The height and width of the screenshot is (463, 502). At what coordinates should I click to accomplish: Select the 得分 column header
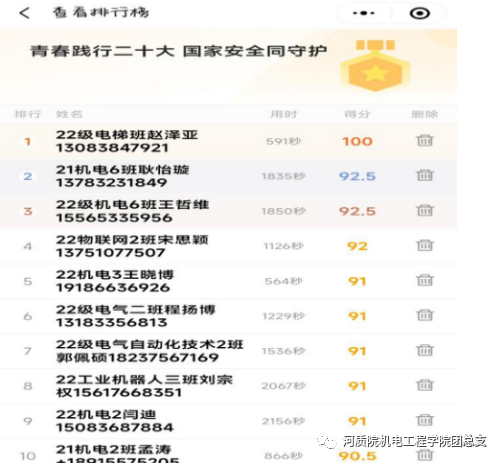pos(357,114)
